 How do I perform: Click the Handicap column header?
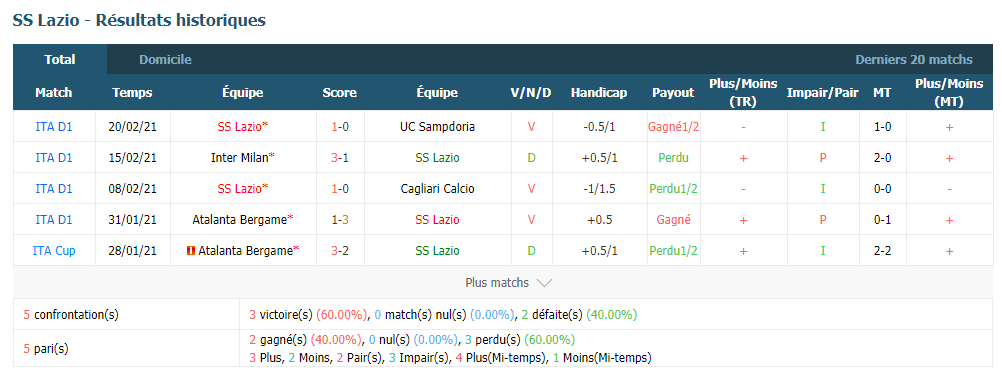599,93
